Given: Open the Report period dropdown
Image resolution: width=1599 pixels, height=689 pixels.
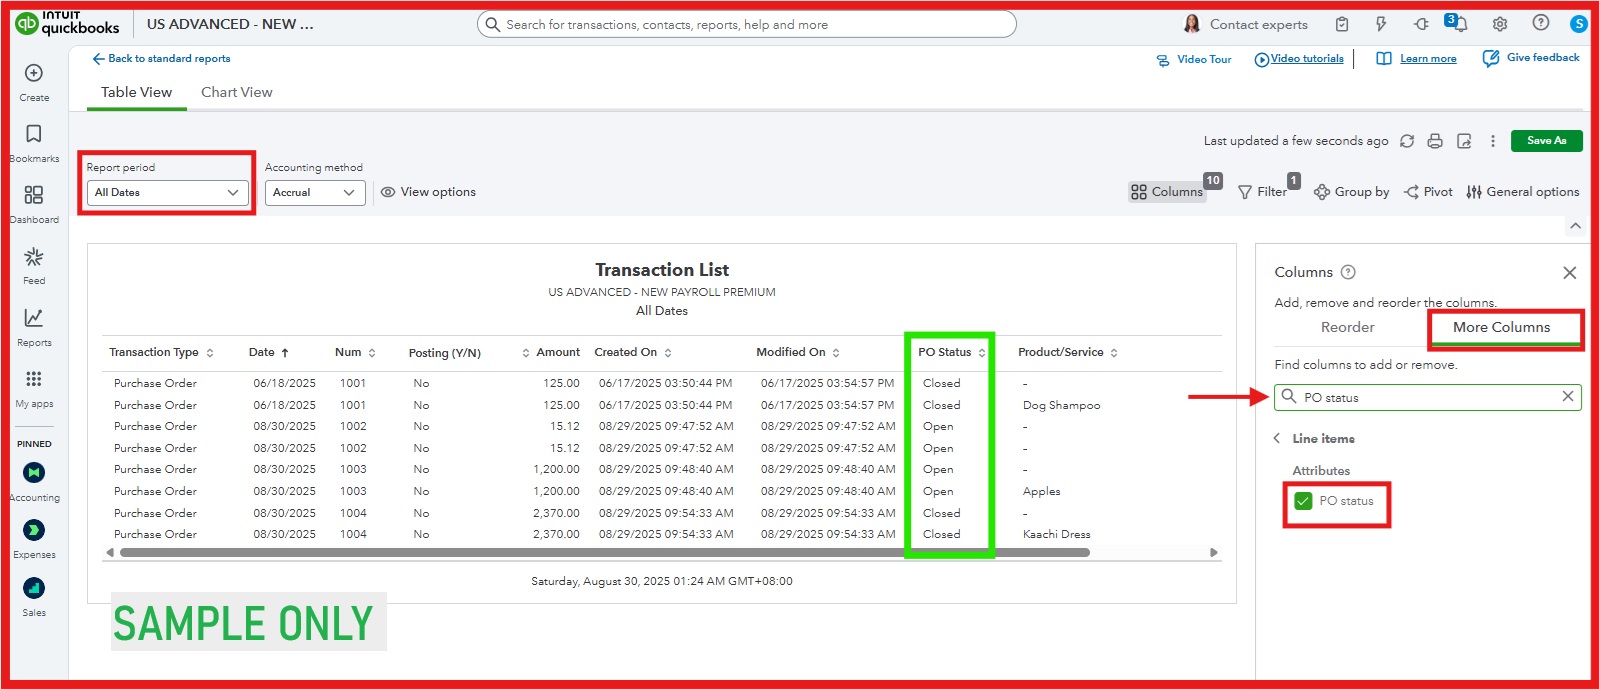Looking at the screenshot, I should [167, 192].
